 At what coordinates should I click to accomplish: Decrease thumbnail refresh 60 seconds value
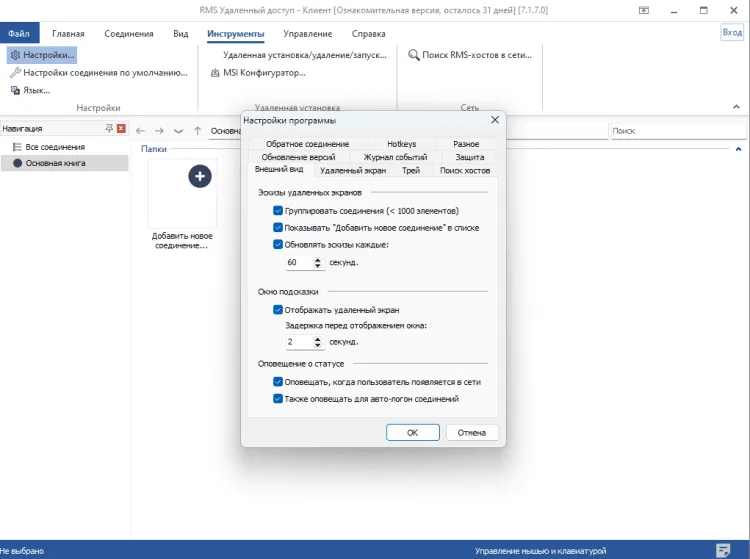point(318,265)
